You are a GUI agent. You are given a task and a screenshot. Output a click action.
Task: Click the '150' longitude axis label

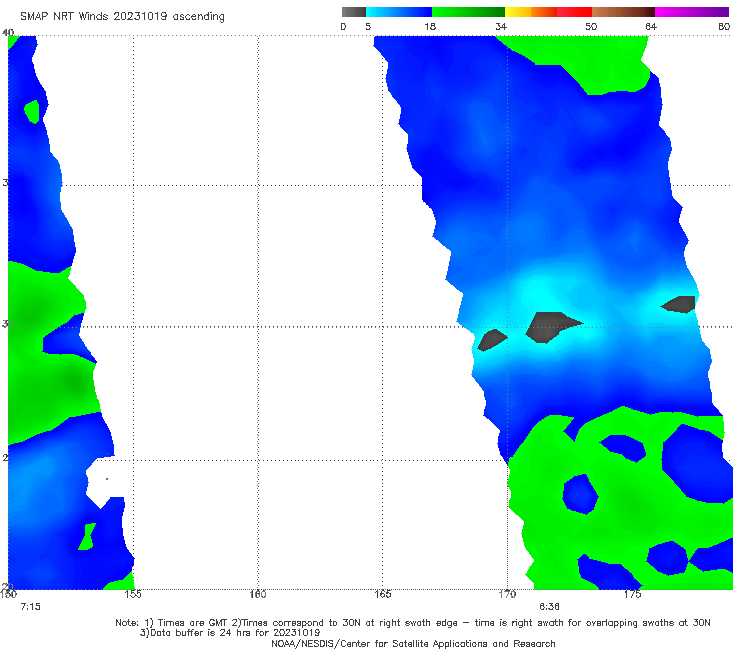[x=8, y=594]
